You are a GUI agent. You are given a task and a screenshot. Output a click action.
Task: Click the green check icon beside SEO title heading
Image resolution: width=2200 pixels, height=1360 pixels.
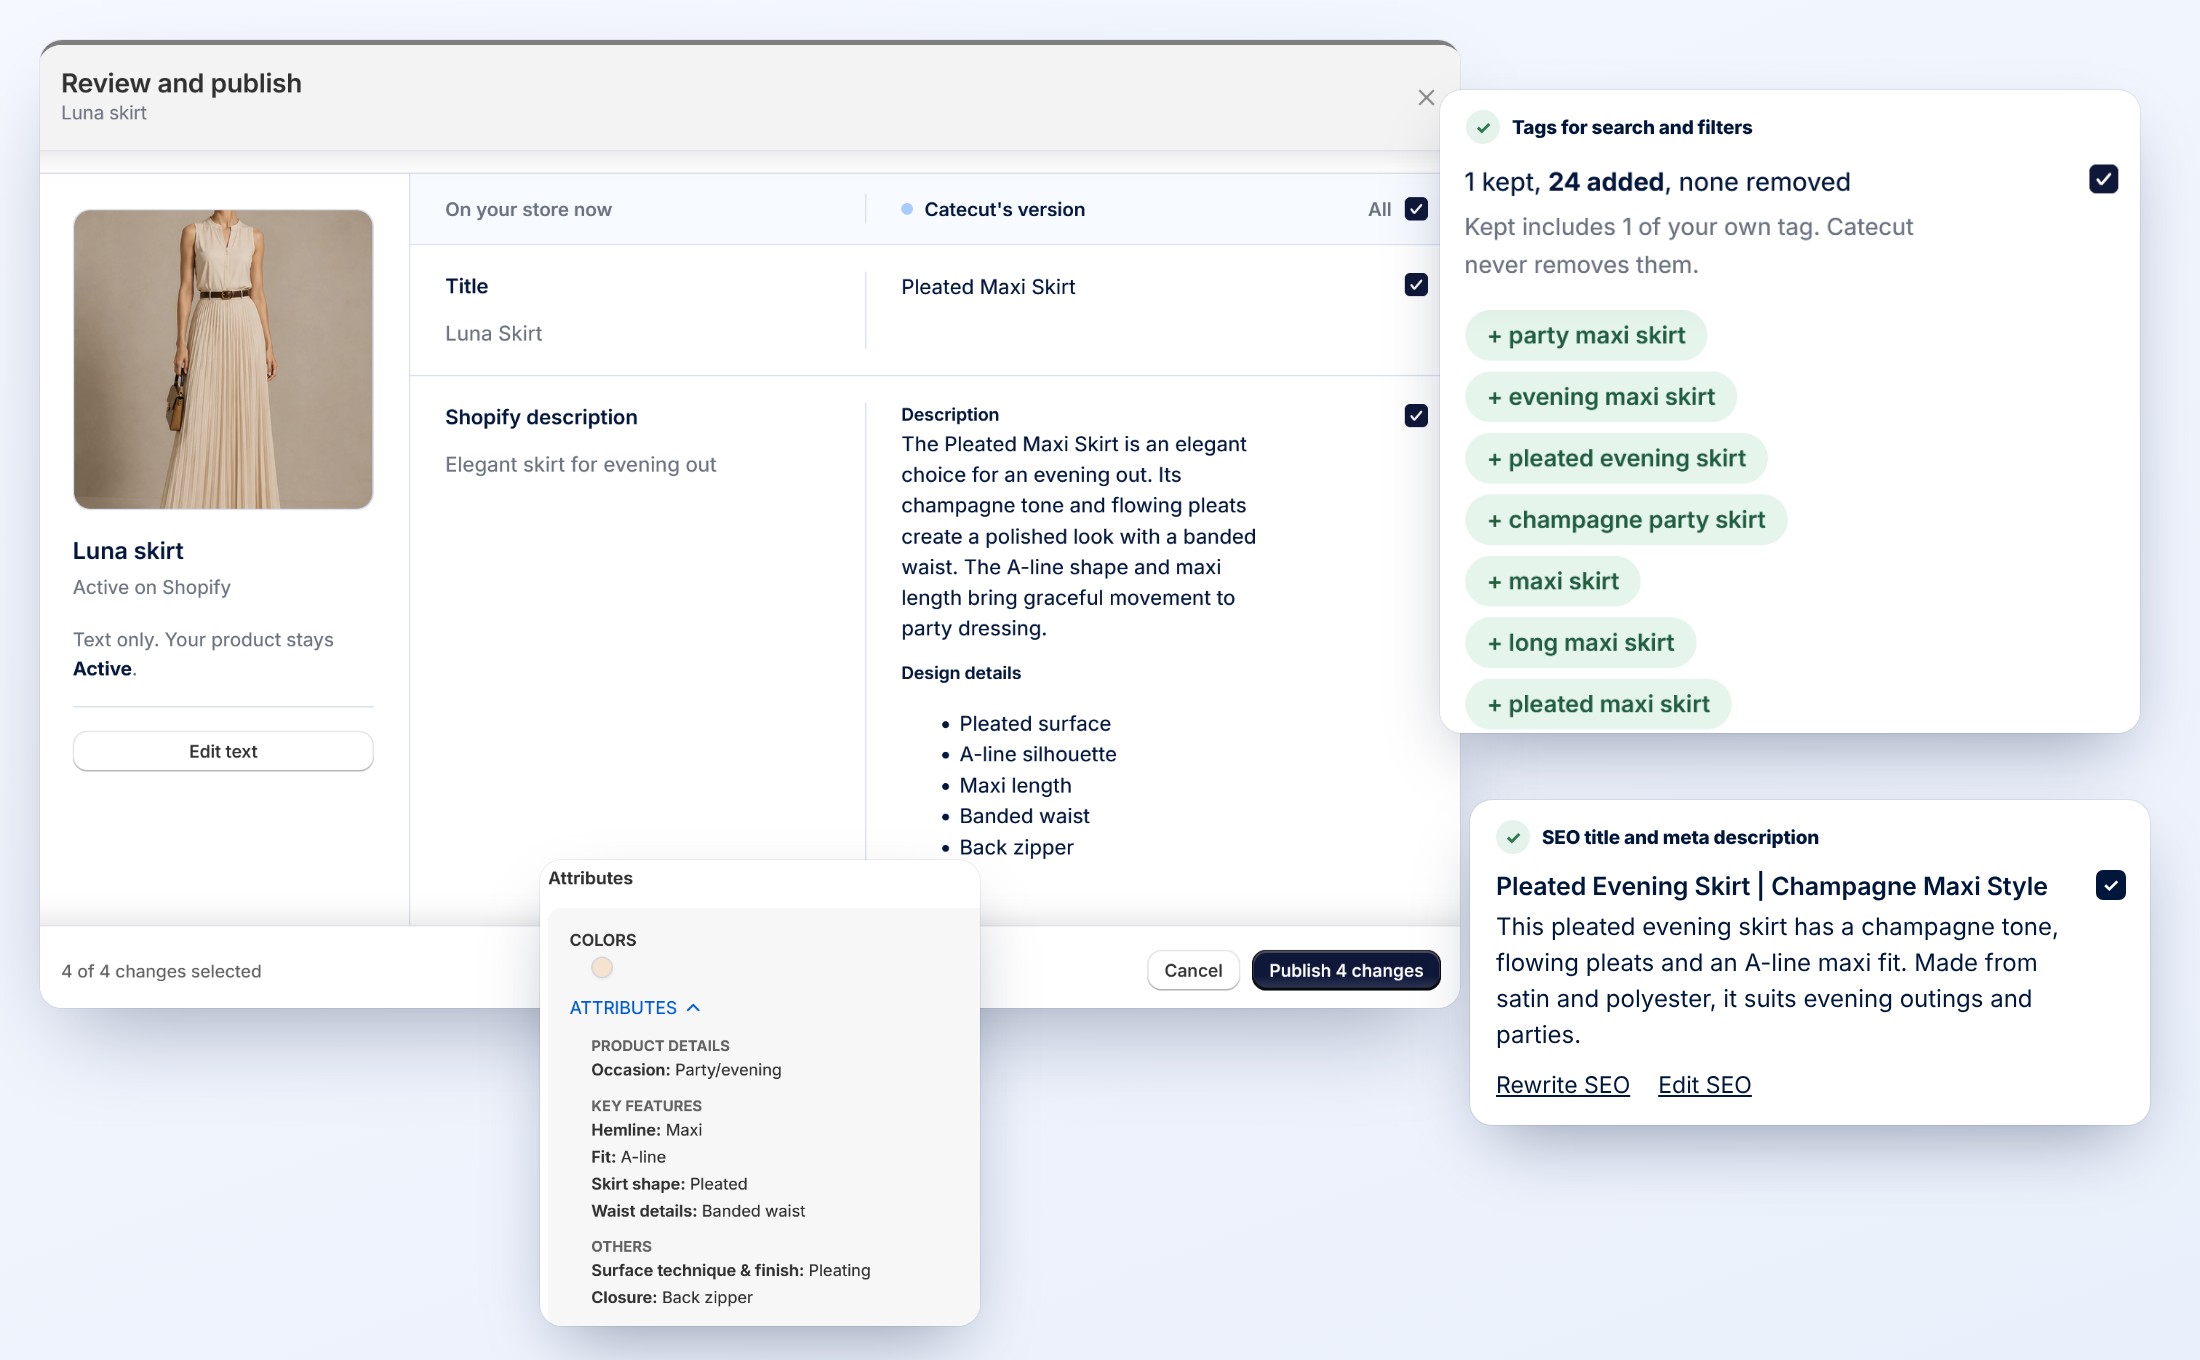click(1513, 837)
